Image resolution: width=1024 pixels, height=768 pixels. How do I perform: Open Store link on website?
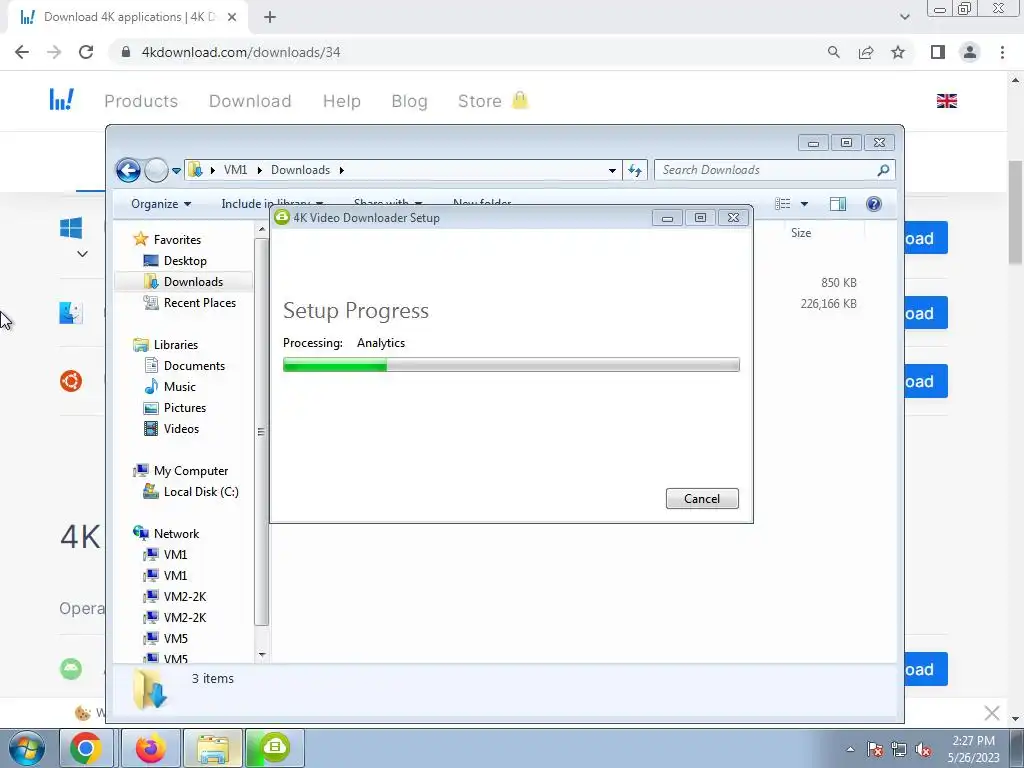[x=480, y=101]
